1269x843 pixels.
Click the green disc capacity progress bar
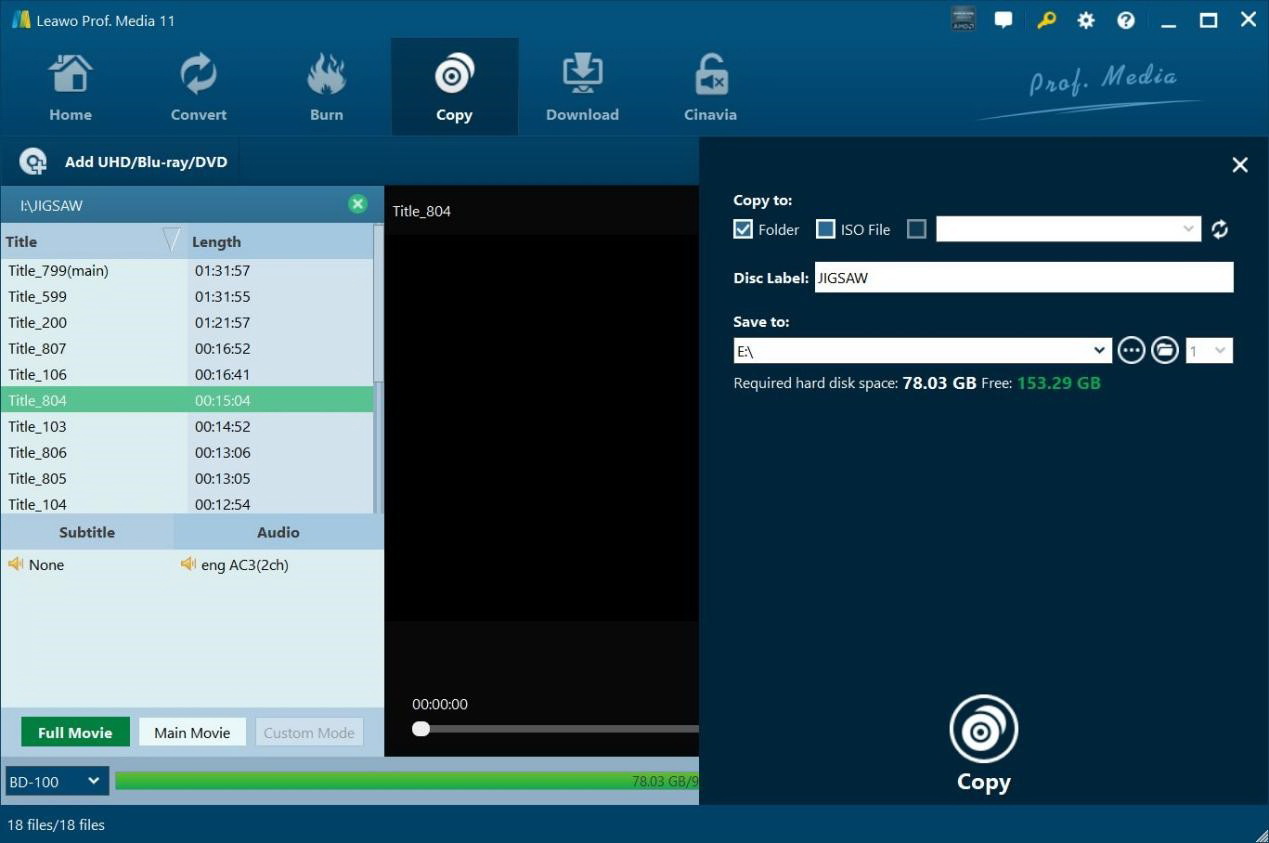[x=407, y=781]
